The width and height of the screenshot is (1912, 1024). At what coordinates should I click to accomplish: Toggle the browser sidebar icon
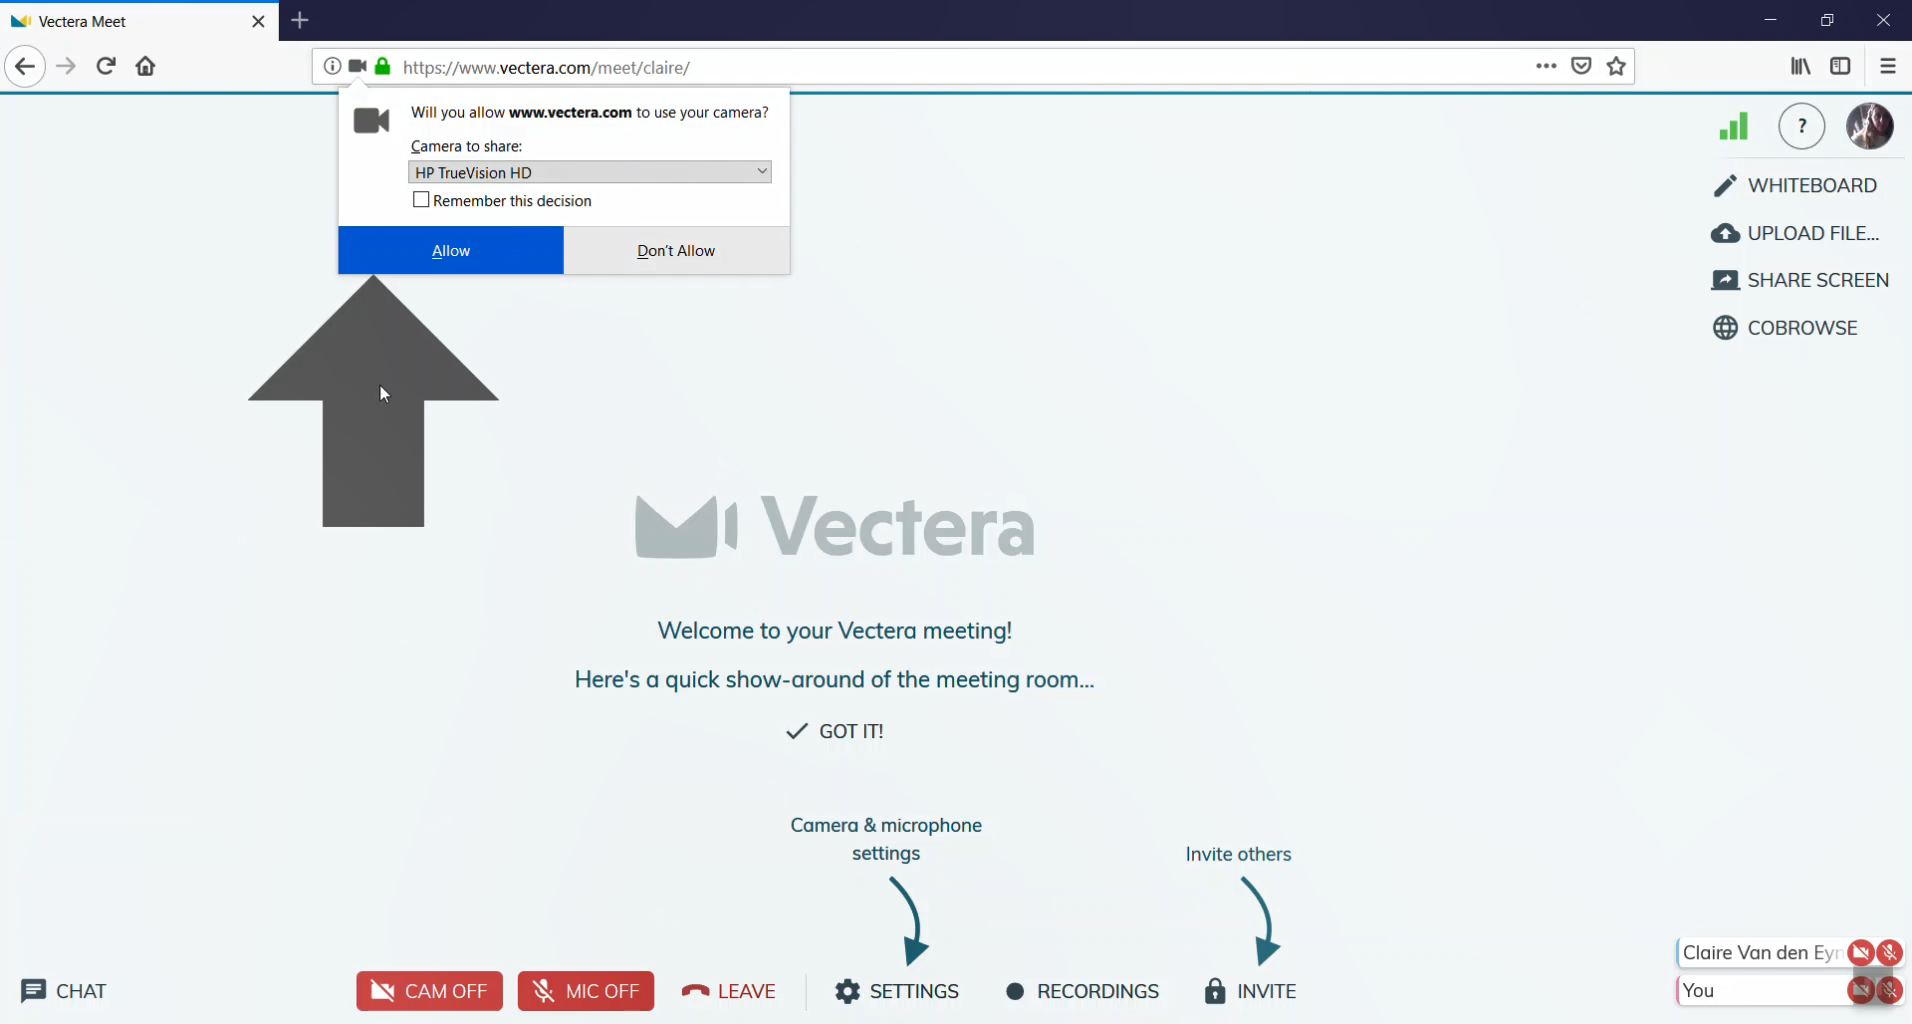1840,67
